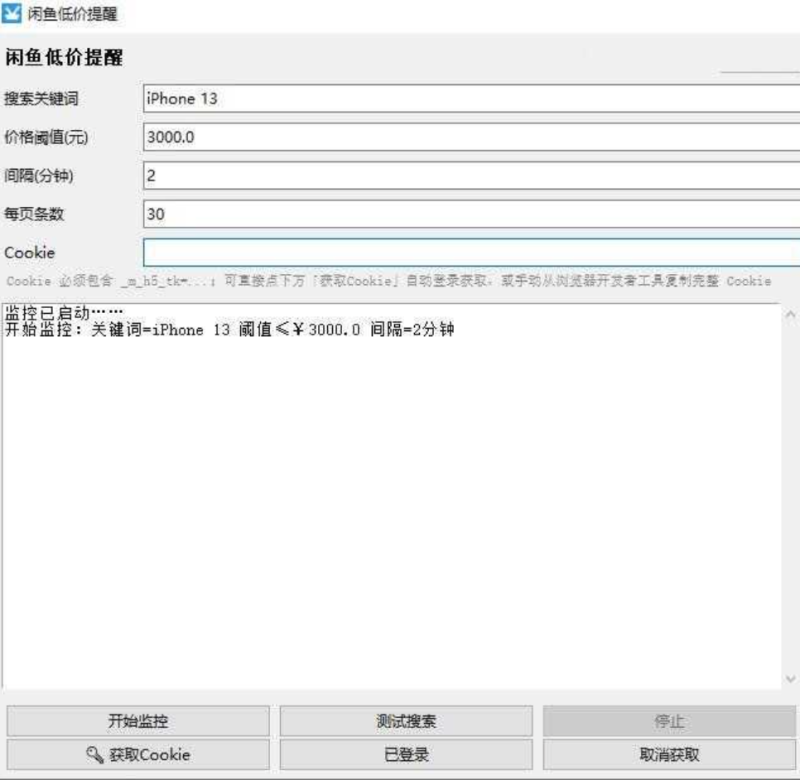Focus the 间隔(分钟) input with value 2
800x780 pixels.
471,175
